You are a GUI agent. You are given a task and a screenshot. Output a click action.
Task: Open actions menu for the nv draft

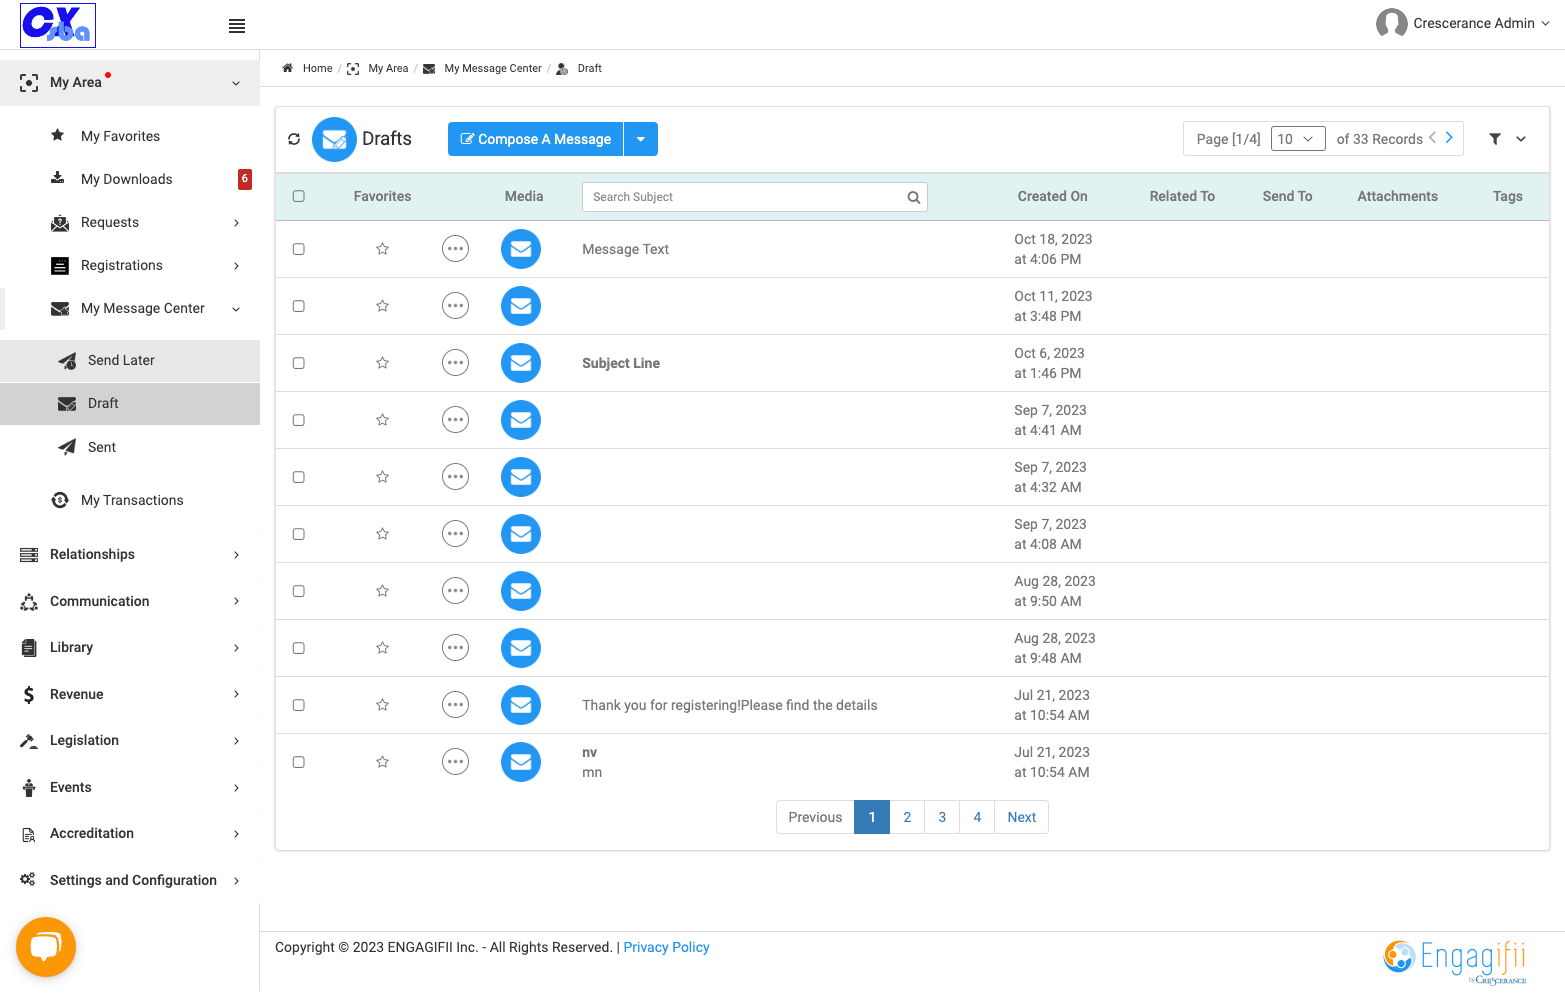click(455, 762)
